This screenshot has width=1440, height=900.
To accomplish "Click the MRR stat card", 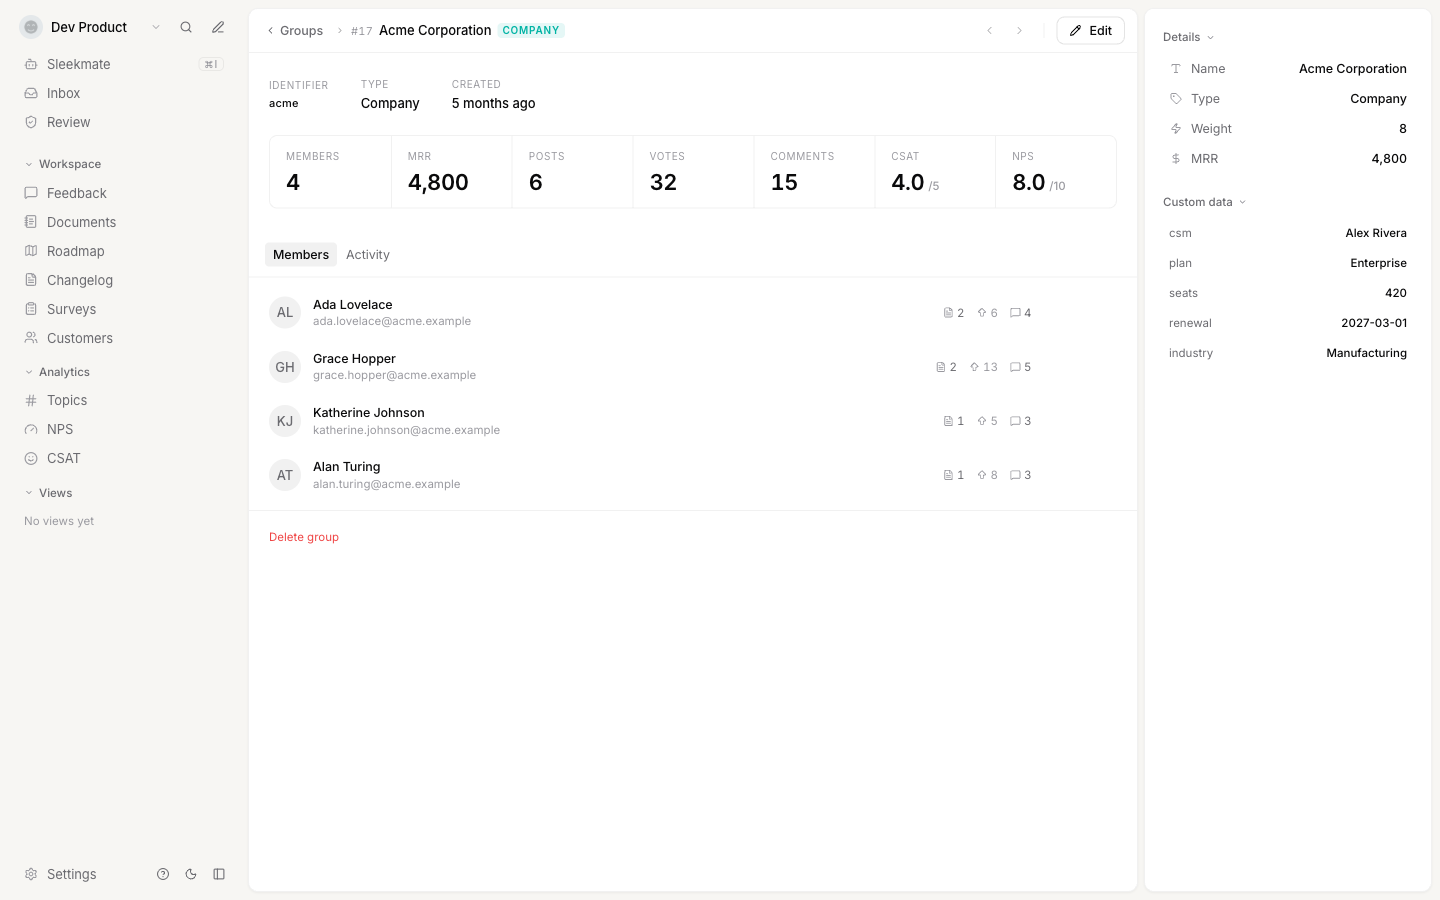I will tap(451, 172).
